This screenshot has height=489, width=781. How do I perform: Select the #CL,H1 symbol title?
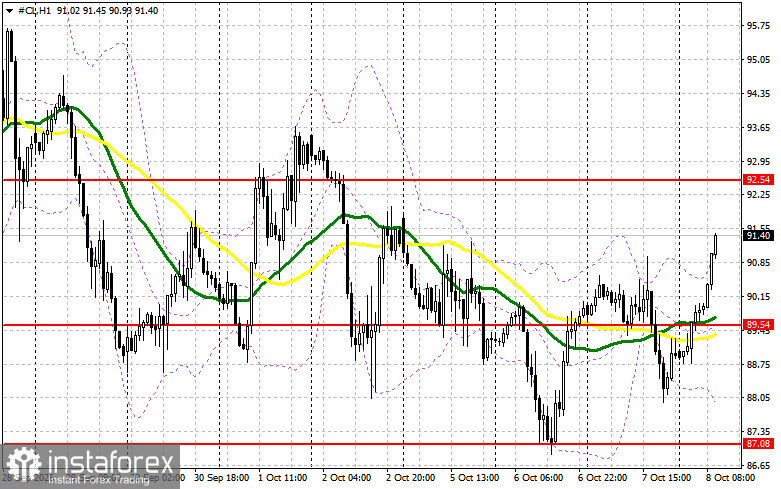click(x=34, y=10)
